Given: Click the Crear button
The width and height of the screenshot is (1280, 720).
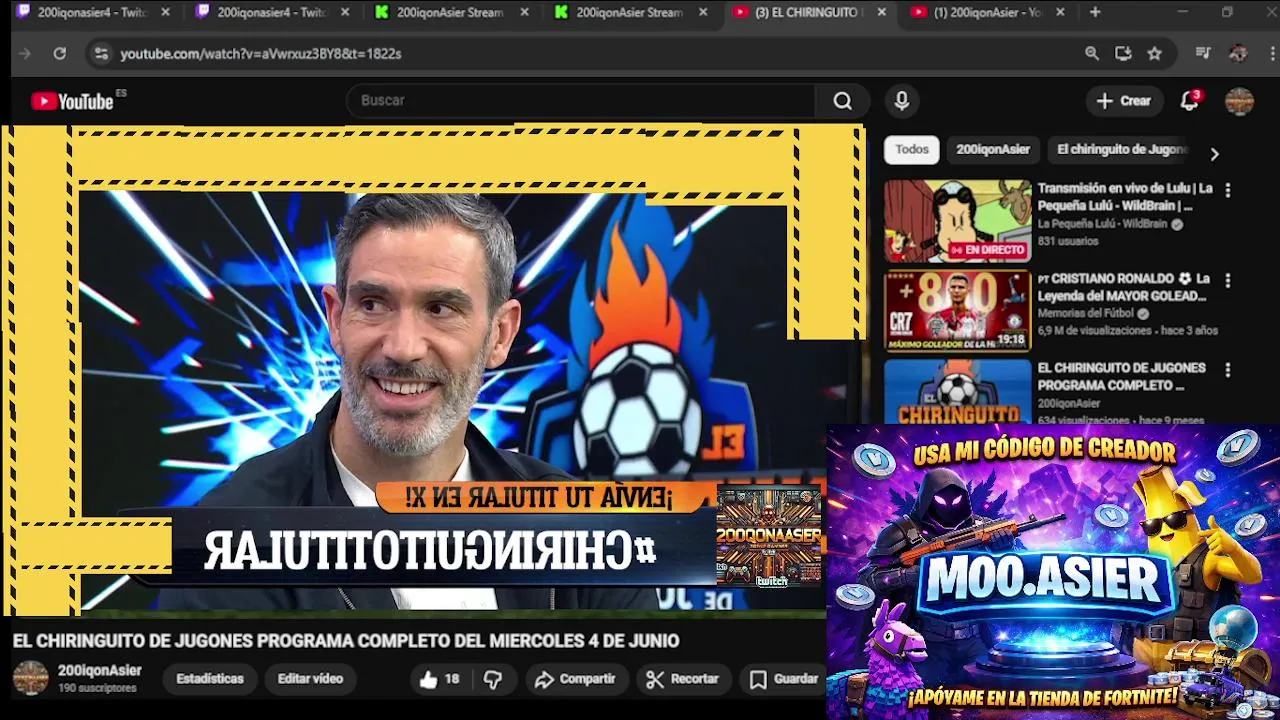Looking at the screenshot, I should coord(1124,100).
